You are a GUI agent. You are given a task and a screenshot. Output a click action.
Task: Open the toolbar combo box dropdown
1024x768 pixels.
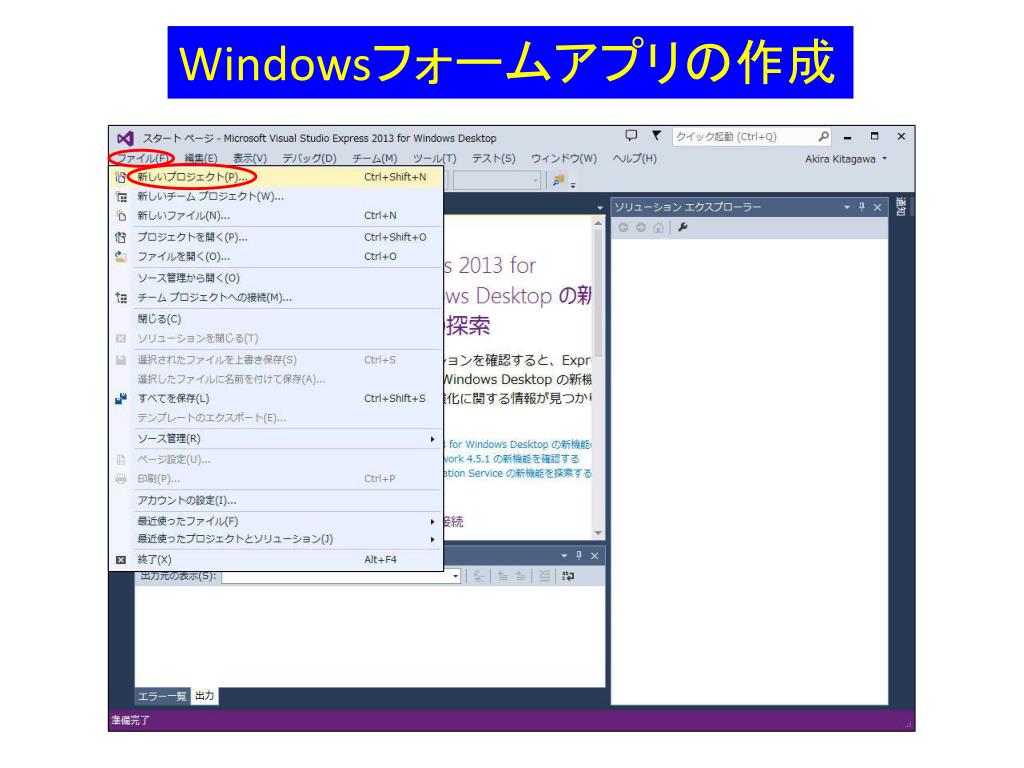(536, 180)
